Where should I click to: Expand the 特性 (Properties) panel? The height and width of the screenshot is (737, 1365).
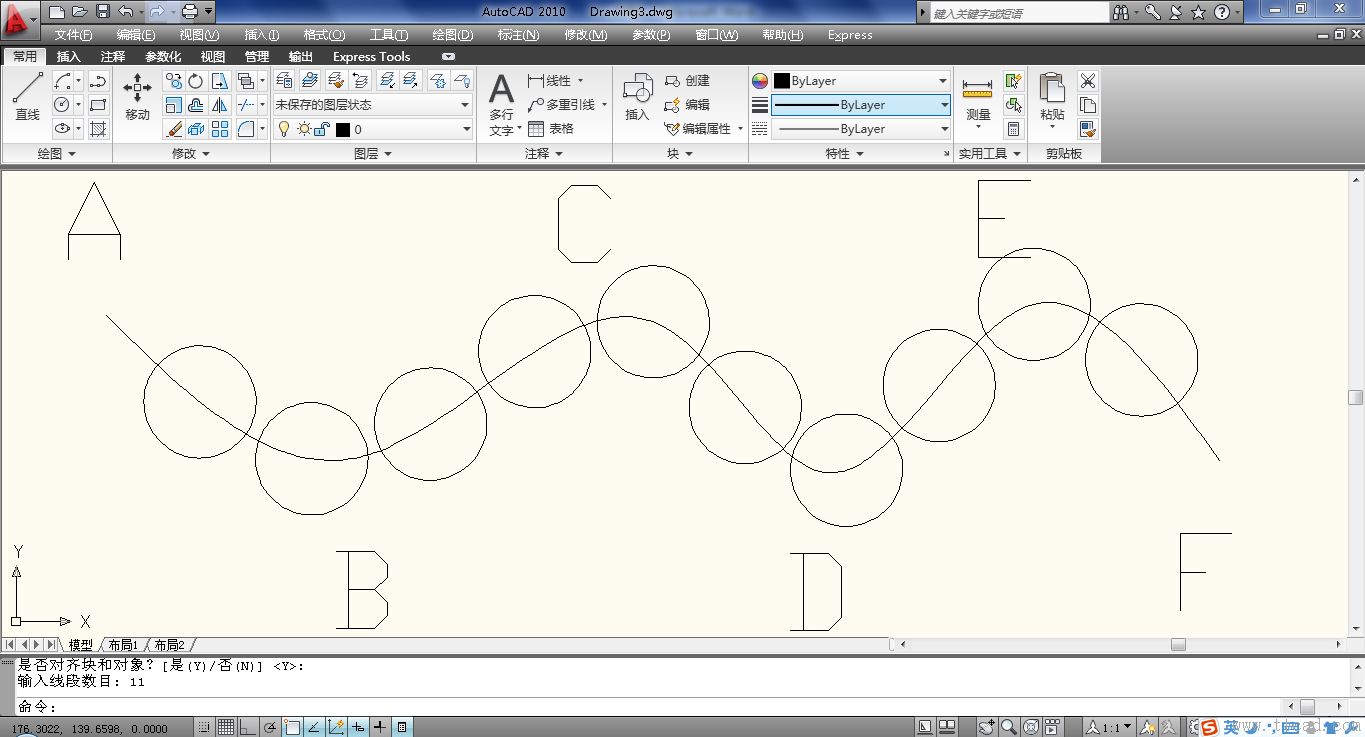pyautogui.click(x=845, y=153)
